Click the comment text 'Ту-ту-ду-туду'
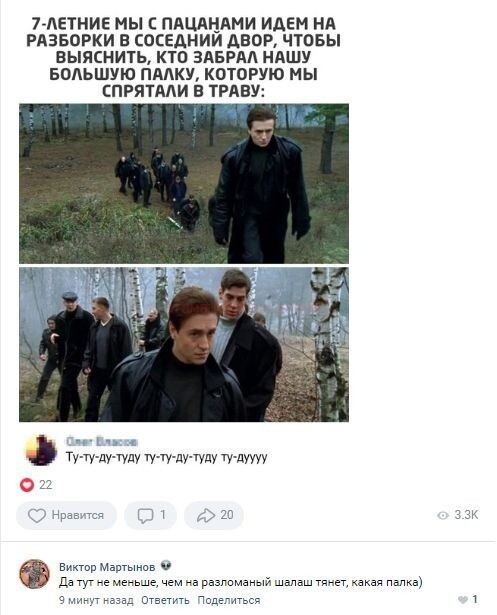Image resolution: width=497 pixels, height=615 pixels. pyautogui.click(x=167, y=457)
